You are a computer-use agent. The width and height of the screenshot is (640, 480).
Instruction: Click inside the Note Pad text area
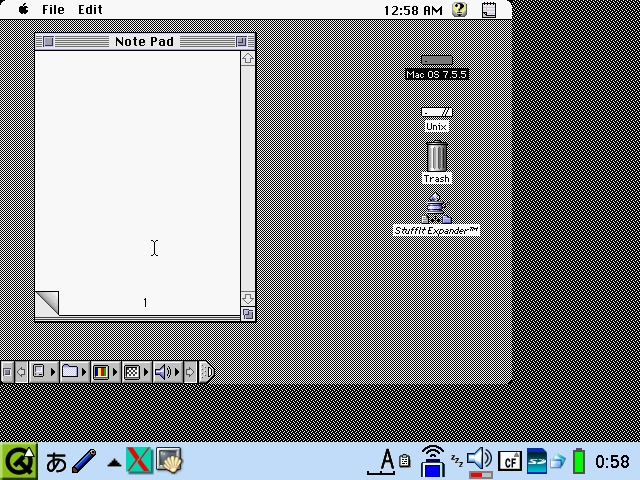pos(137,170)
